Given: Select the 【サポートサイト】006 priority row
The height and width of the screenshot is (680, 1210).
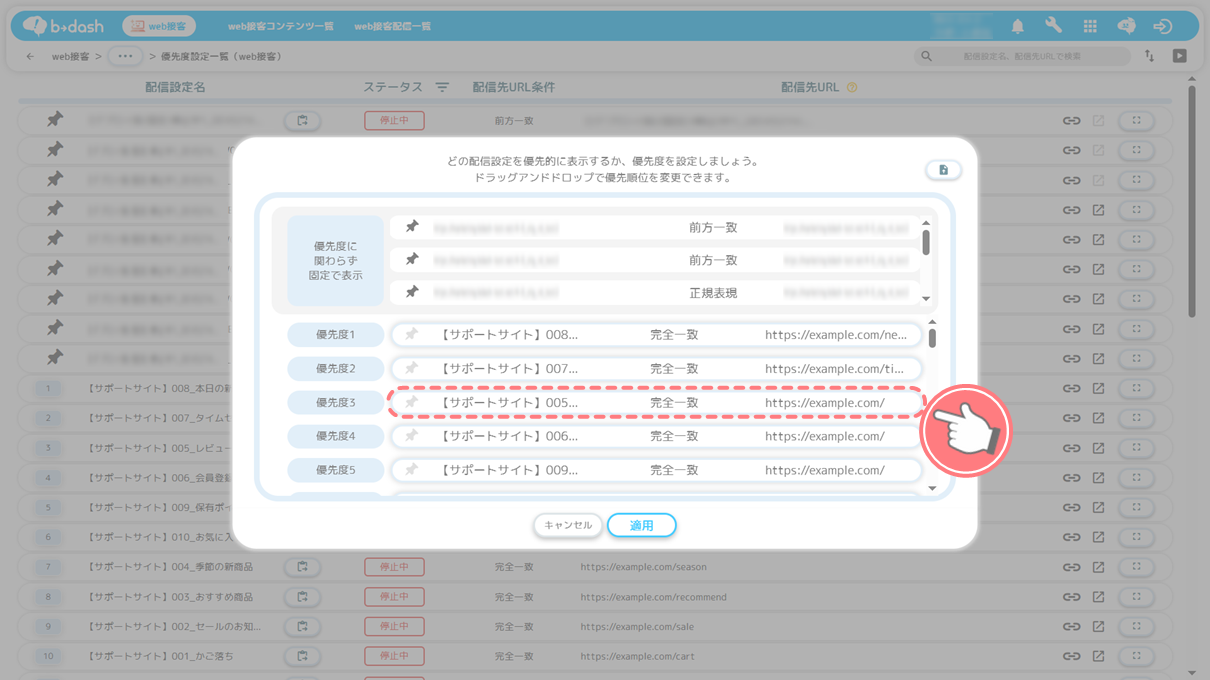Looking at the screenshot, I should coord(656,436).
